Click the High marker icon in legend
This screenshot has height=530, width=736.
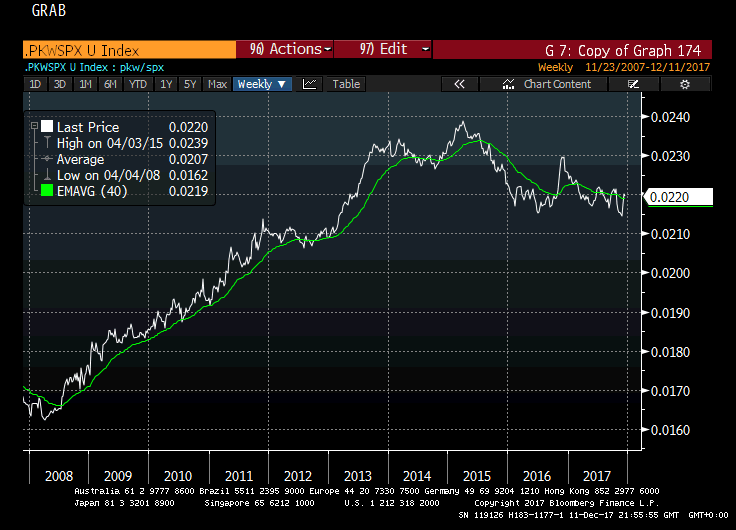click(x=47, y=143)
